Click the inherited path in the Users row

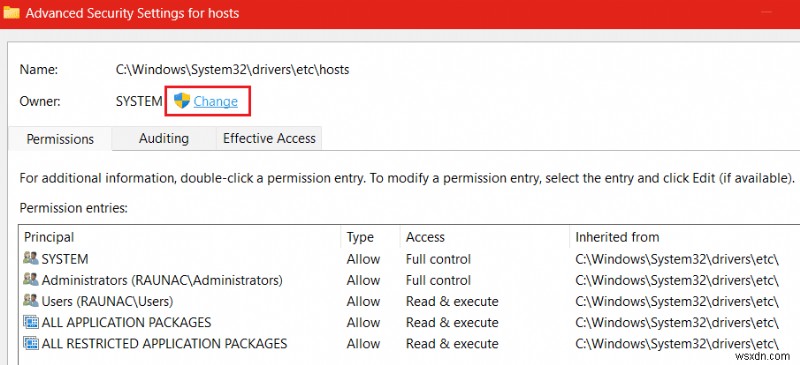[x=677, y=301]
